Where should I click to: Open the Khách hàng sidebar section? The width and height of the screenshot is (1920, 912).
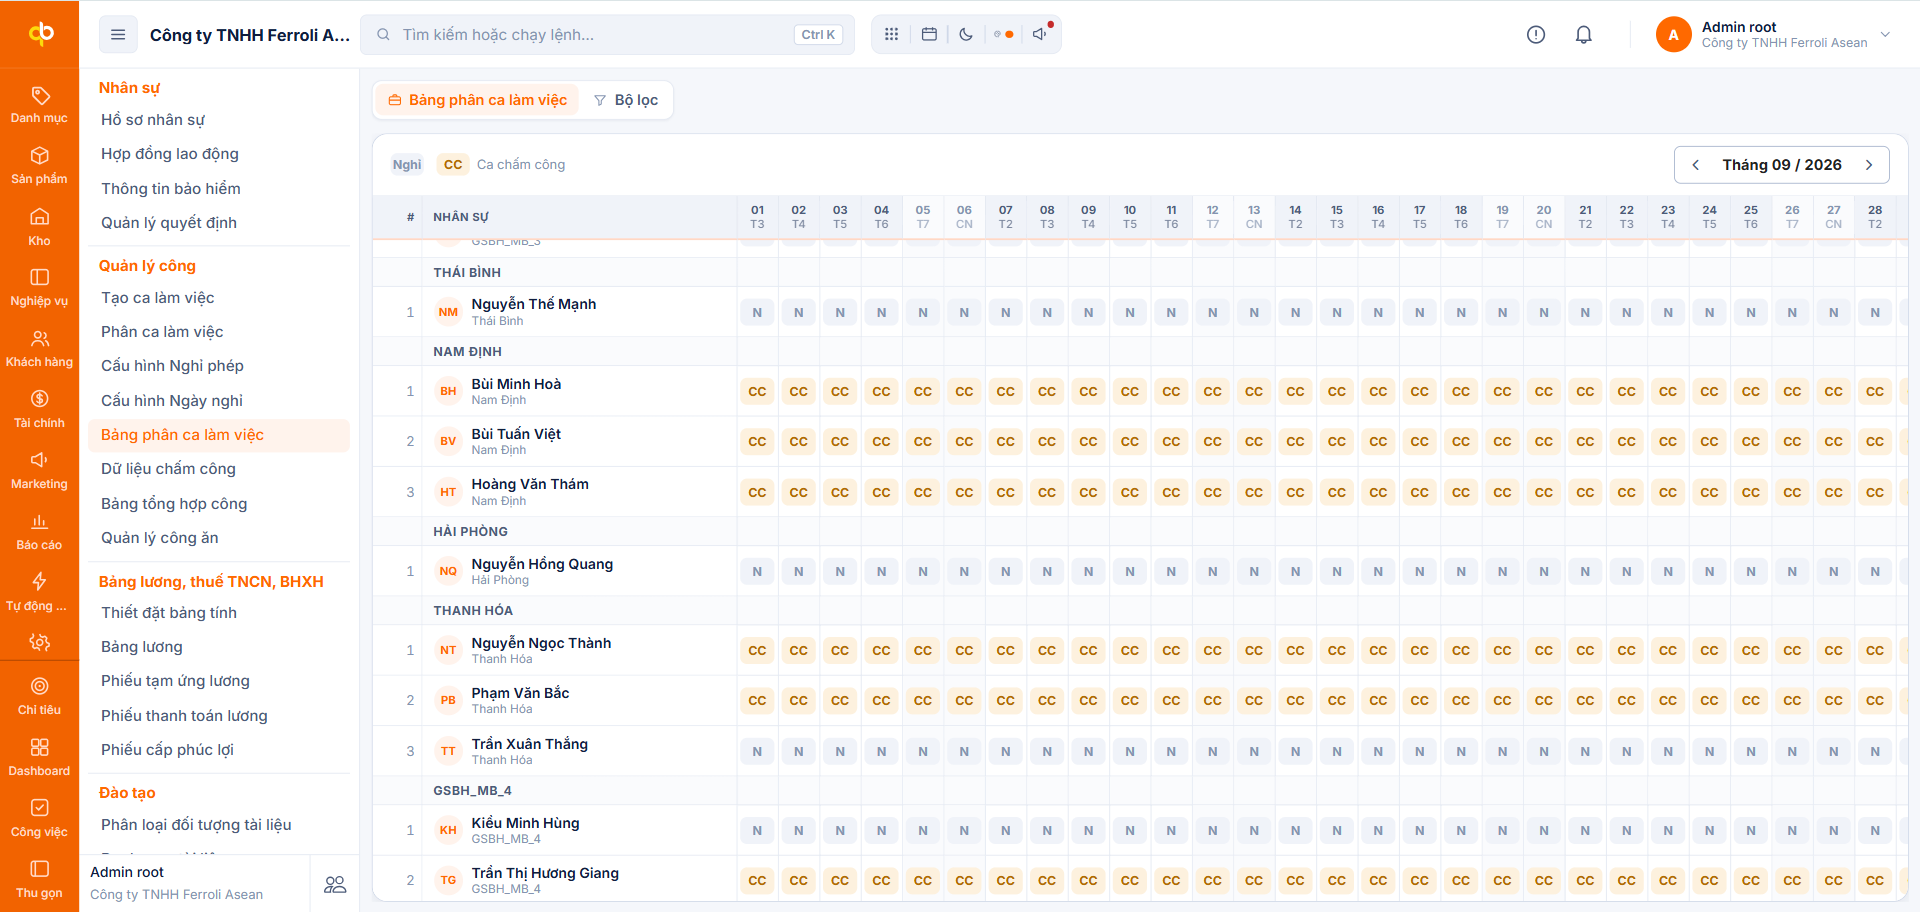click(39, 349)
